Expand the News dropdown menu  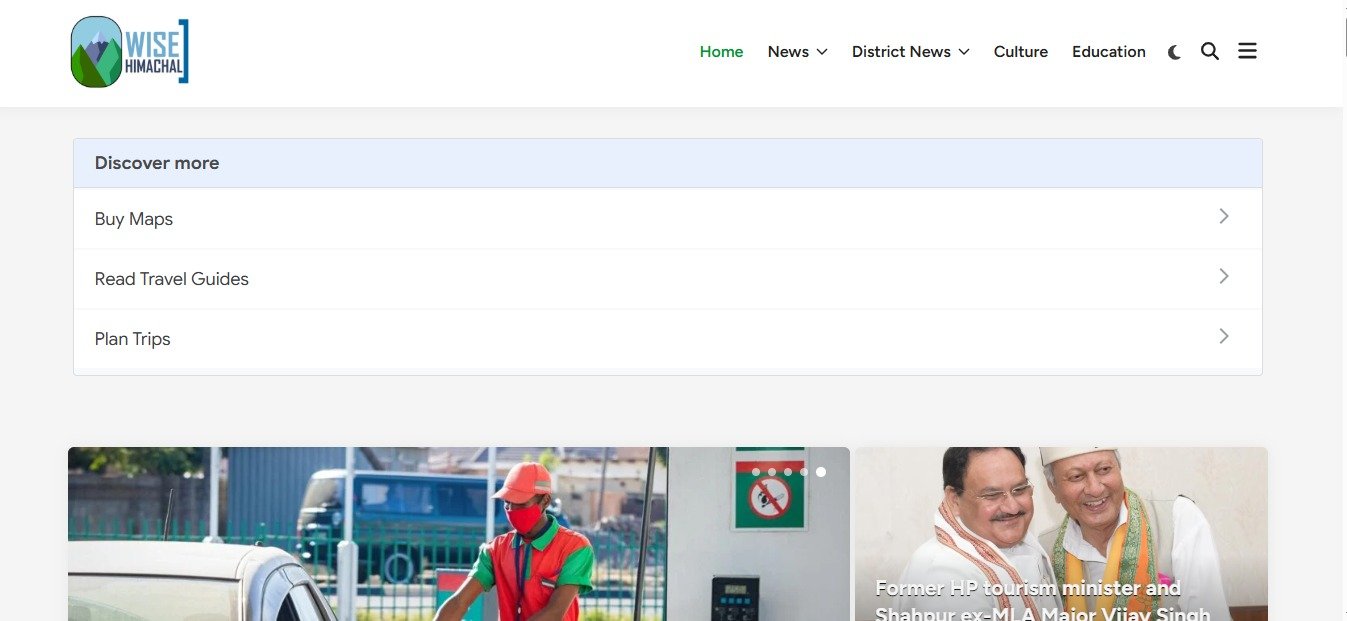(797, 52)
